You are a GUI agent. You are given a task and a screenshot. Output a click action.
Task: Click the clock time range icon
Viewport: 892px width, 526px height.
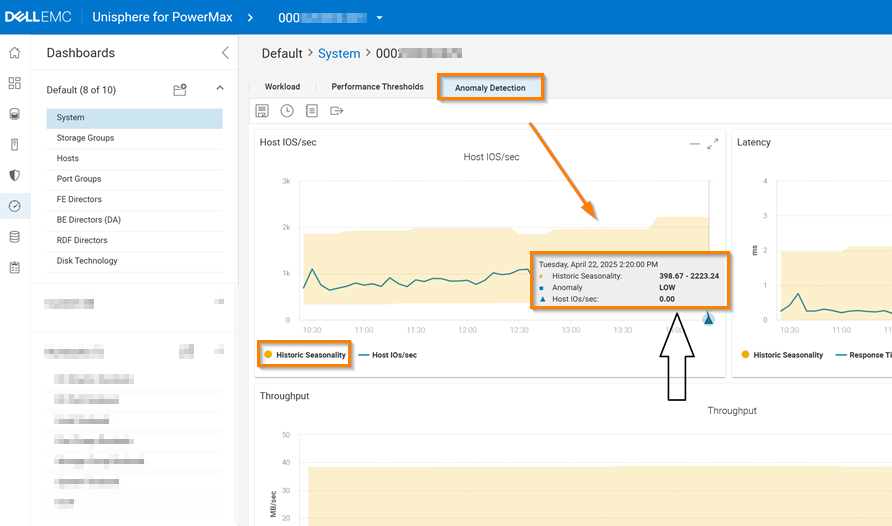(x=287, y=111)
